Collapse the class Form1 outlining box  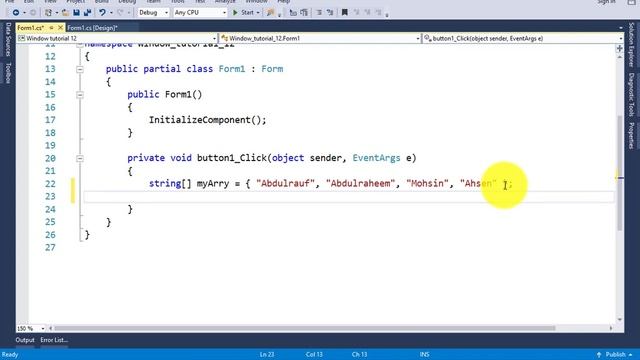click(x=80, y=69)
